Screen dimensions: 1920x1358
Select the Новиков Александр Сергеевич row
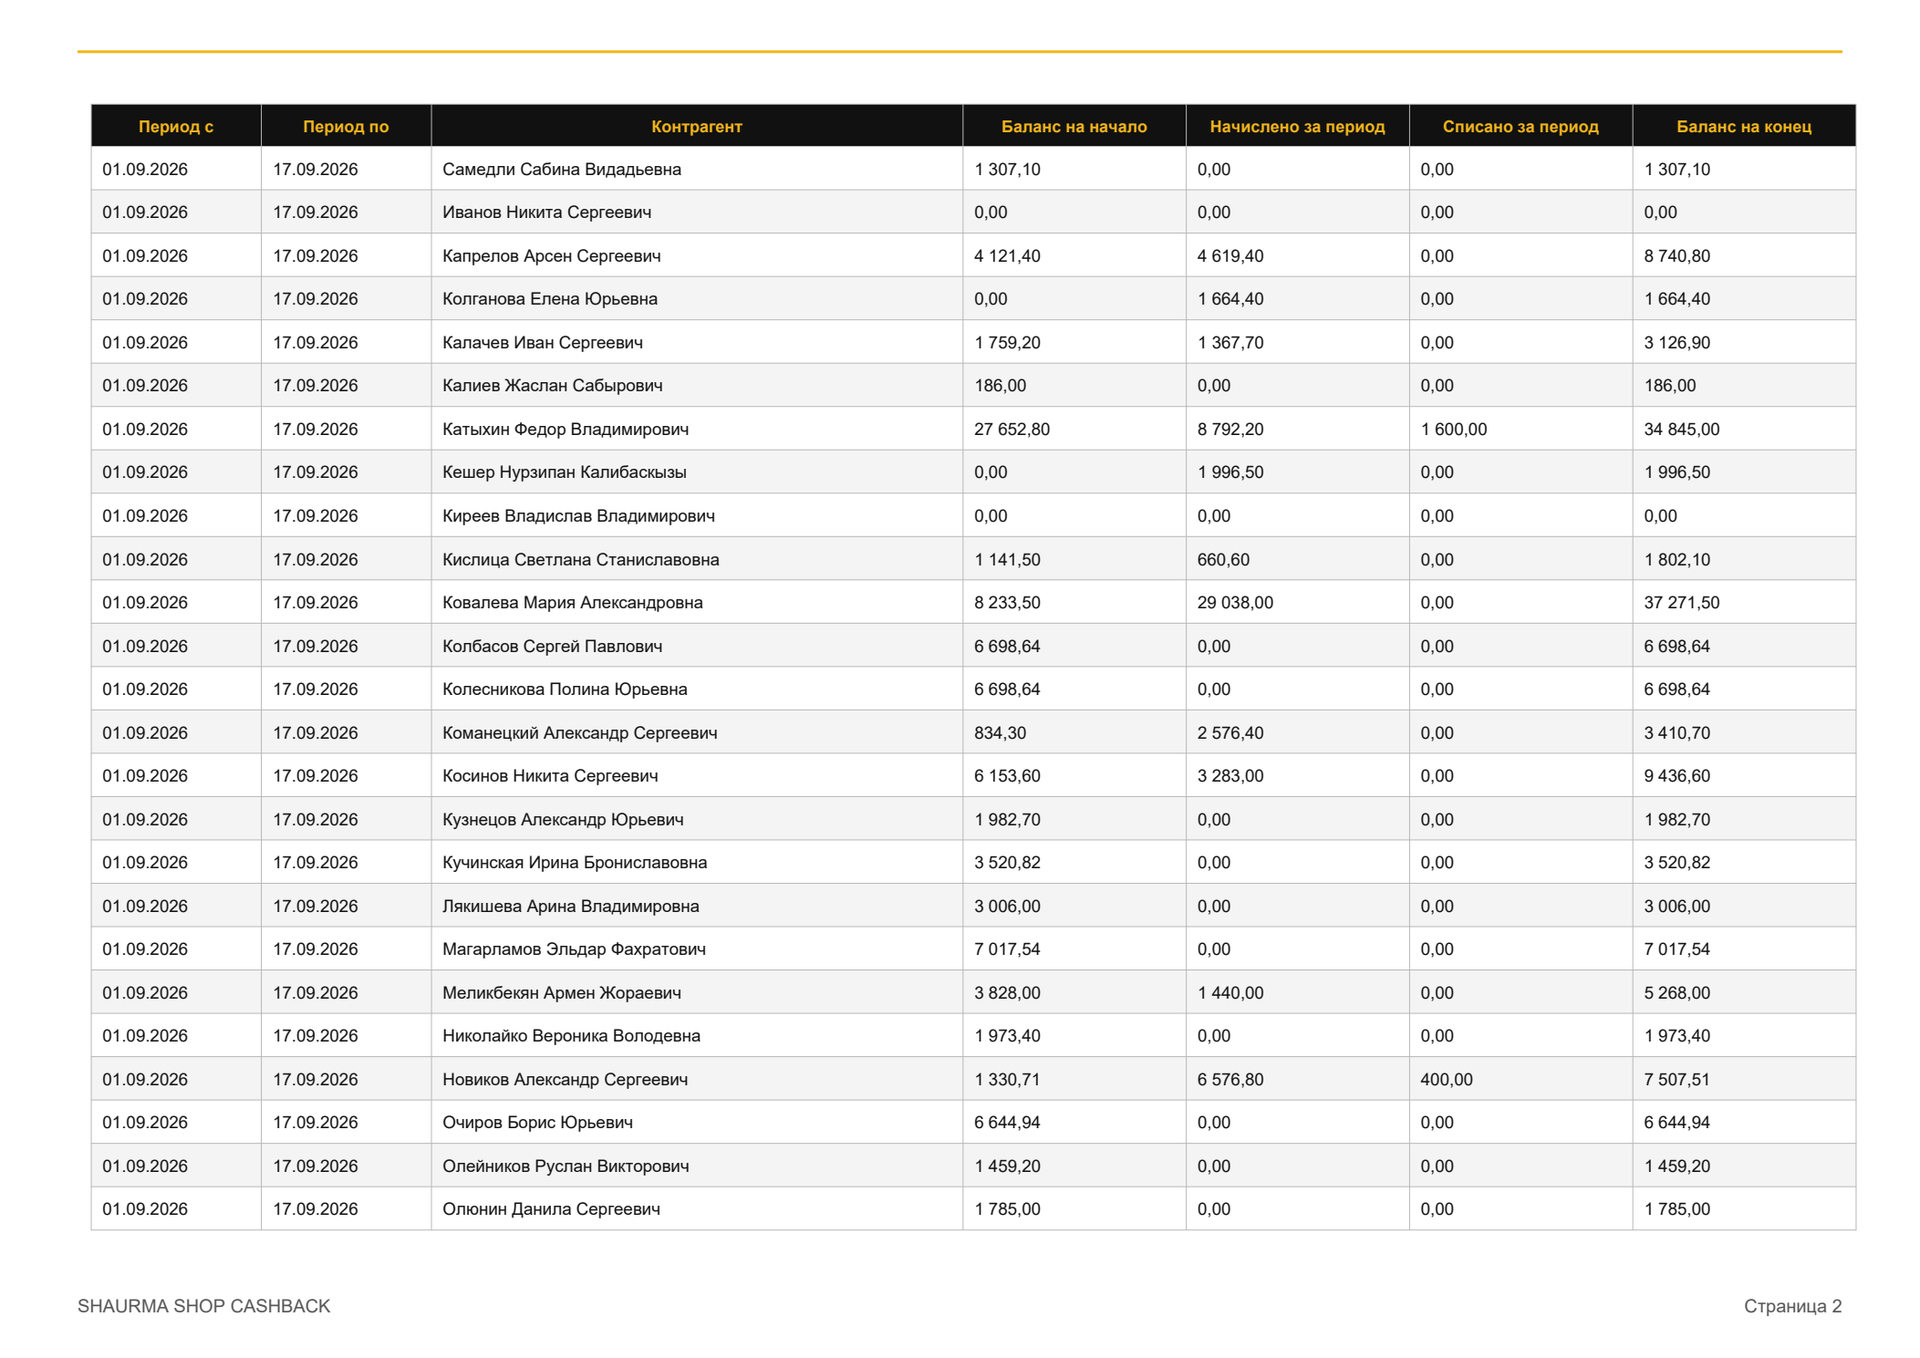[973, 1079]
